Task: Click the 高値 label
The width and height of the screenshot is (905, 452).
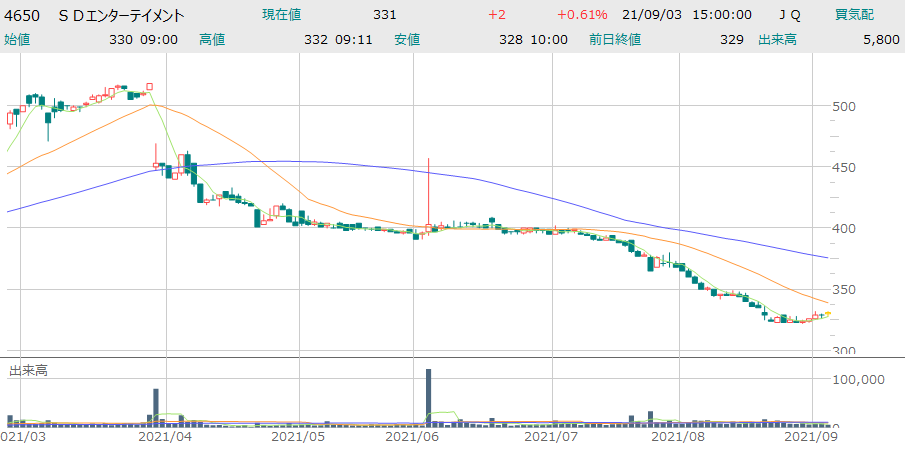Action: 212,39
